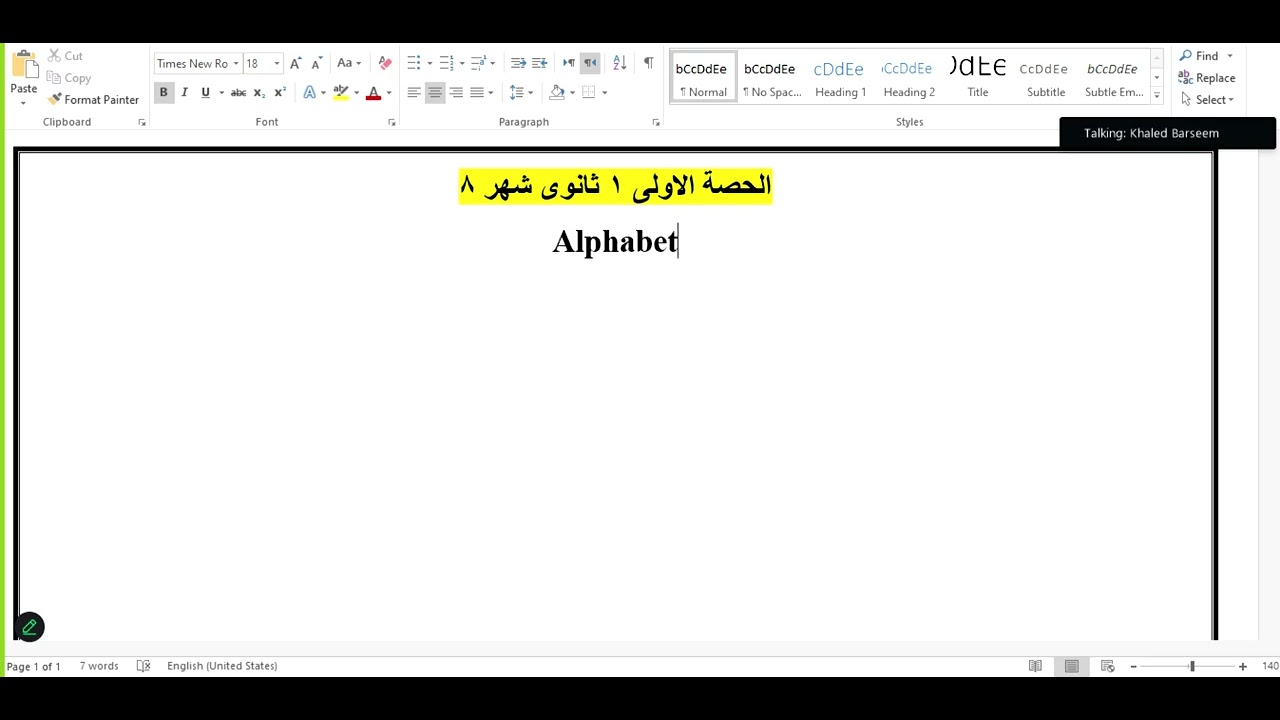Apply Text Effects A icon
The height and width of the screenshot is (720, 1280).
tap(309, 92)
